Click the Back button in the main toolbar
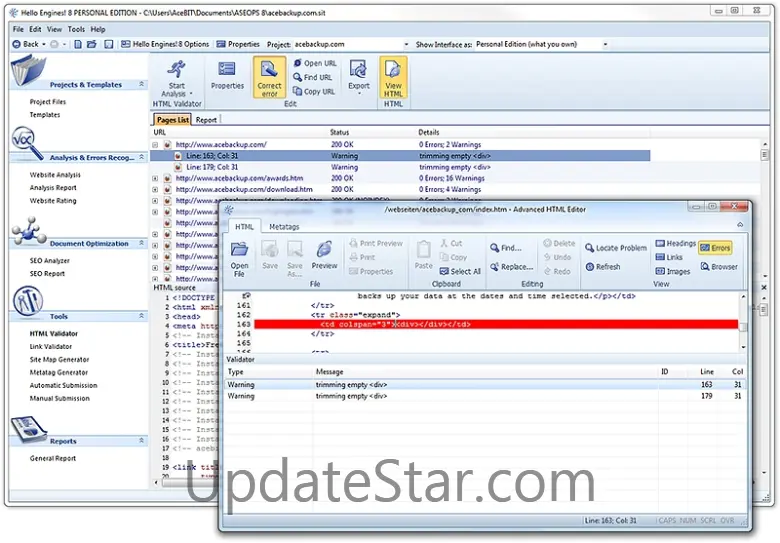 click(26, 44)
